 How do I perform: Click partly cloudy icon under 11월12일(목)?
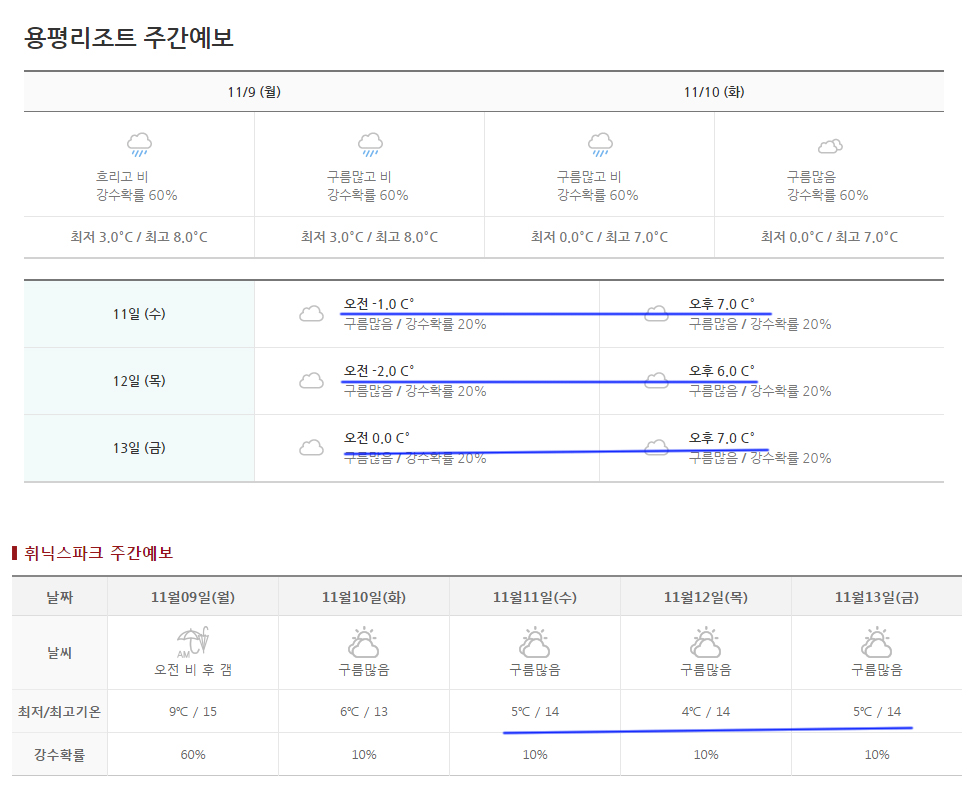(705, 643)
